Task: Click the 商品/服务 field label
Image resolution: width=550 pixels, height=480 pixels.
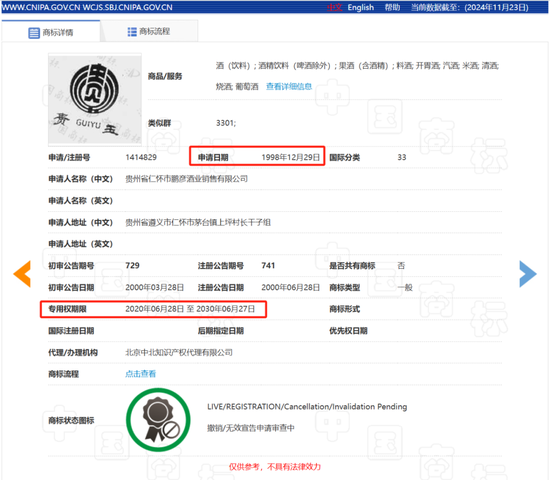Action: (165, 76)
